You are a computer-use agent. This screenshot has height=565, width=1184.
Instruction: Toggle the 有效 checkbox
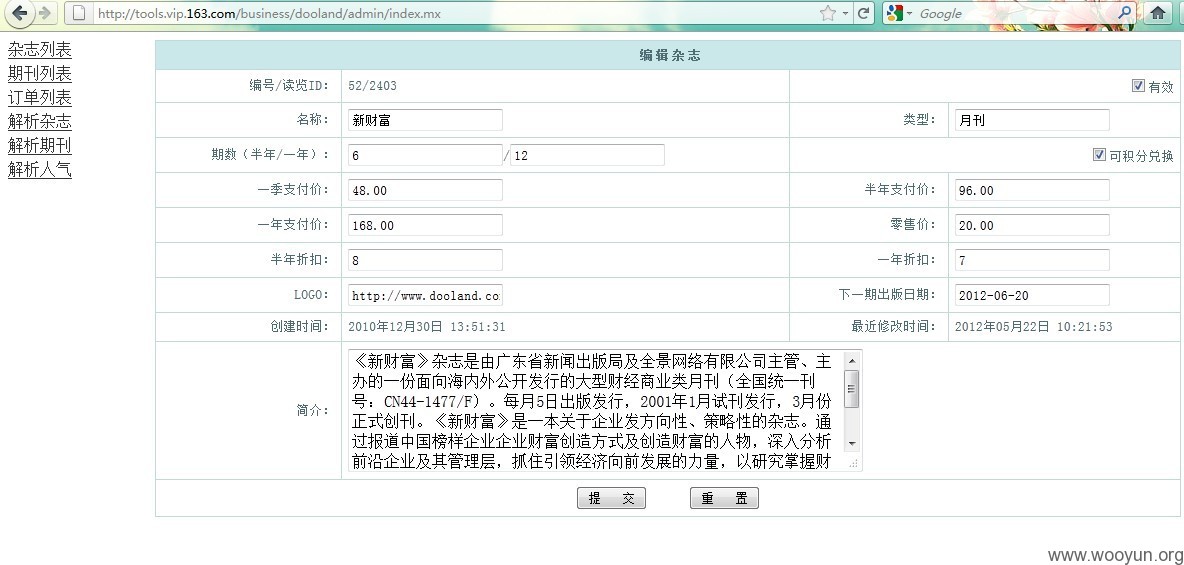click(x=1139, y=85)
